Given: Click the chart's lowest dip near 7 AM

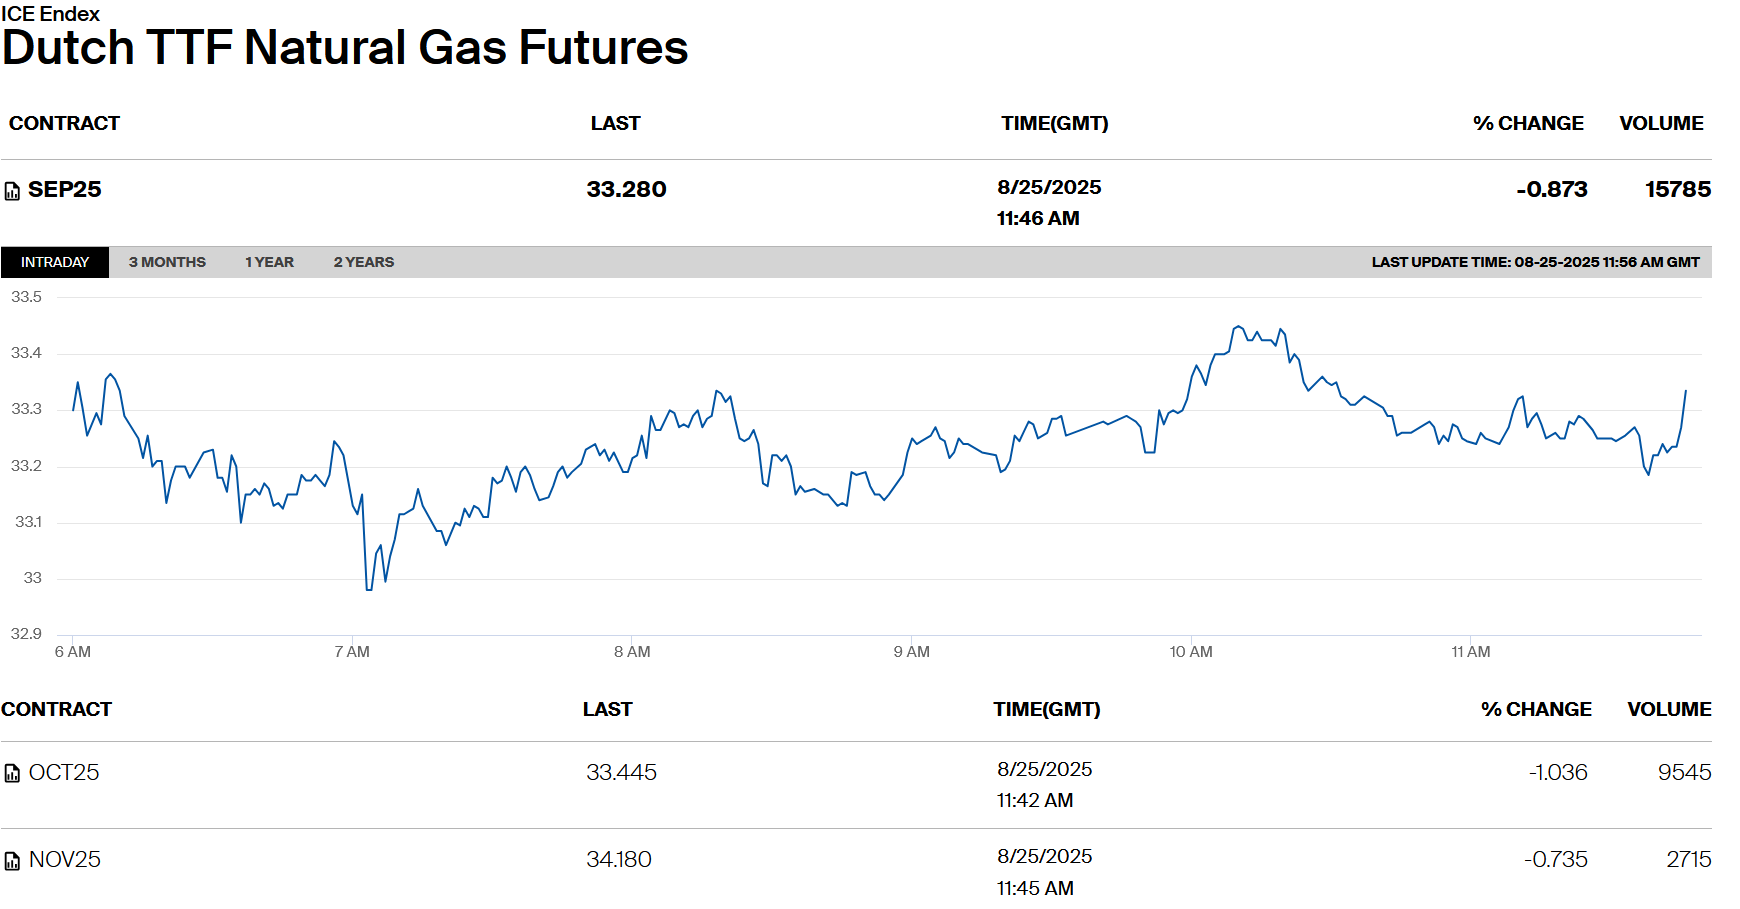Looking at the screenshot, I should 369,589.
